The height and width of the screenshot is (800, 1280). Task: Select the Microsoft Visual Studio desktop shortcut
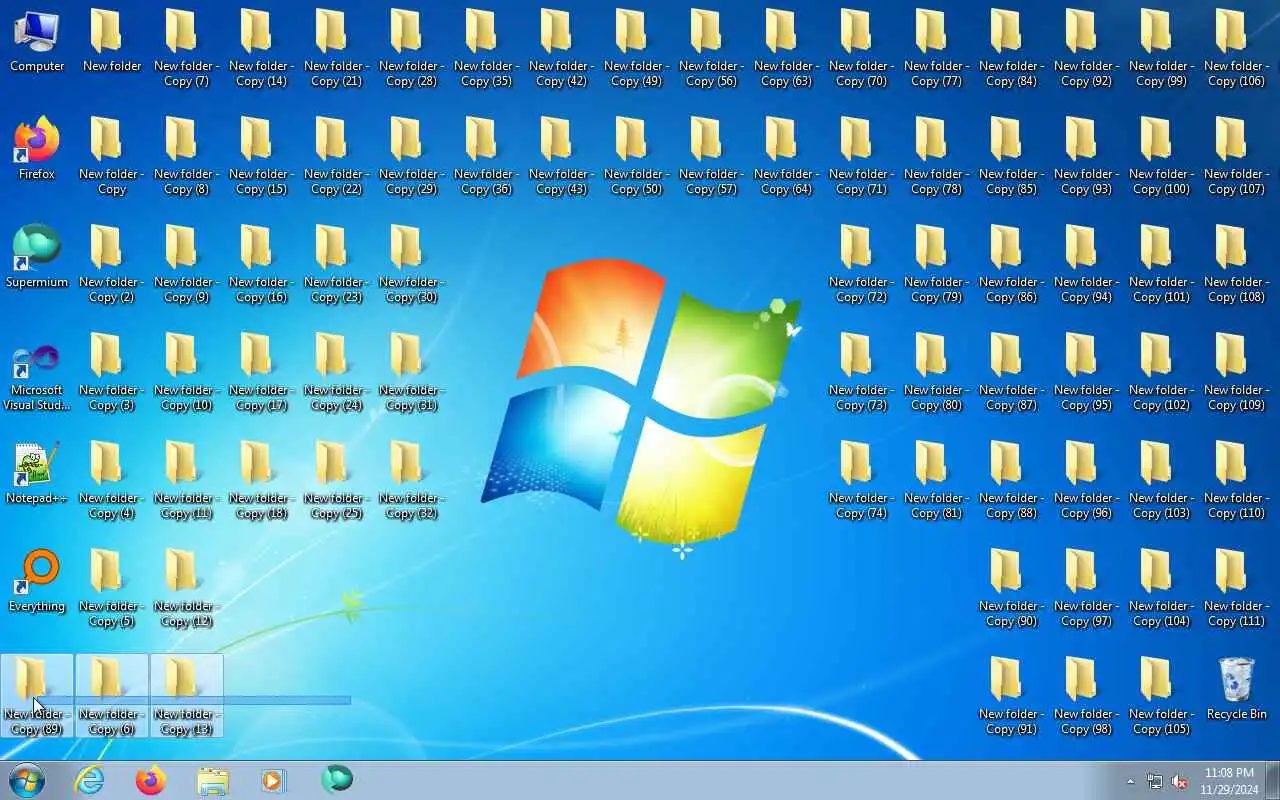point(37,372)
